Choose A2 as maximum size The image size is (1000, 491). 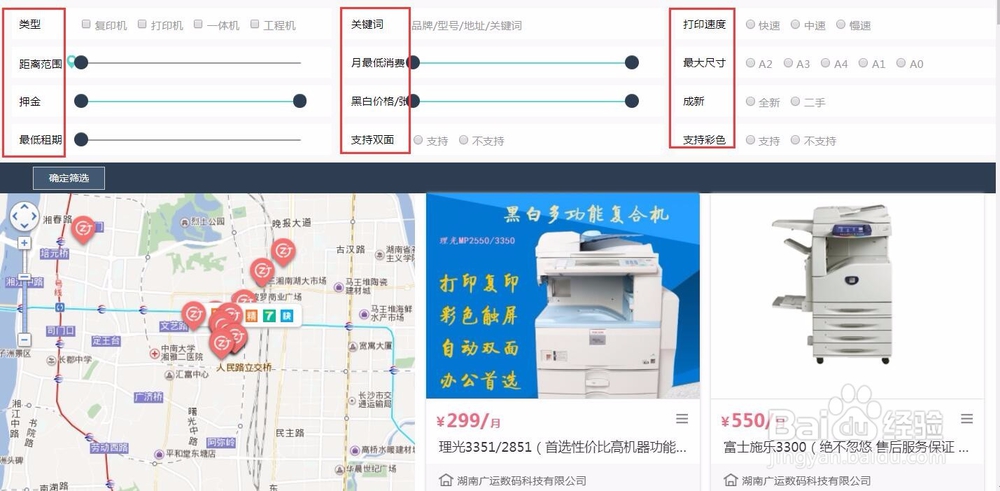[751, 62]
